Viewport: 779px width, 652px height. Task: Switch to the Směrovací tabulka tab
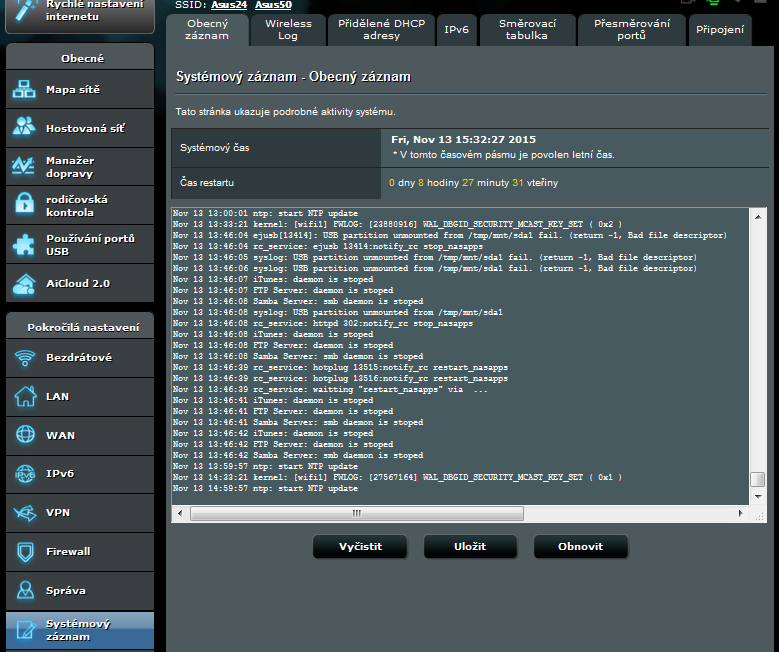coord(527,30)
